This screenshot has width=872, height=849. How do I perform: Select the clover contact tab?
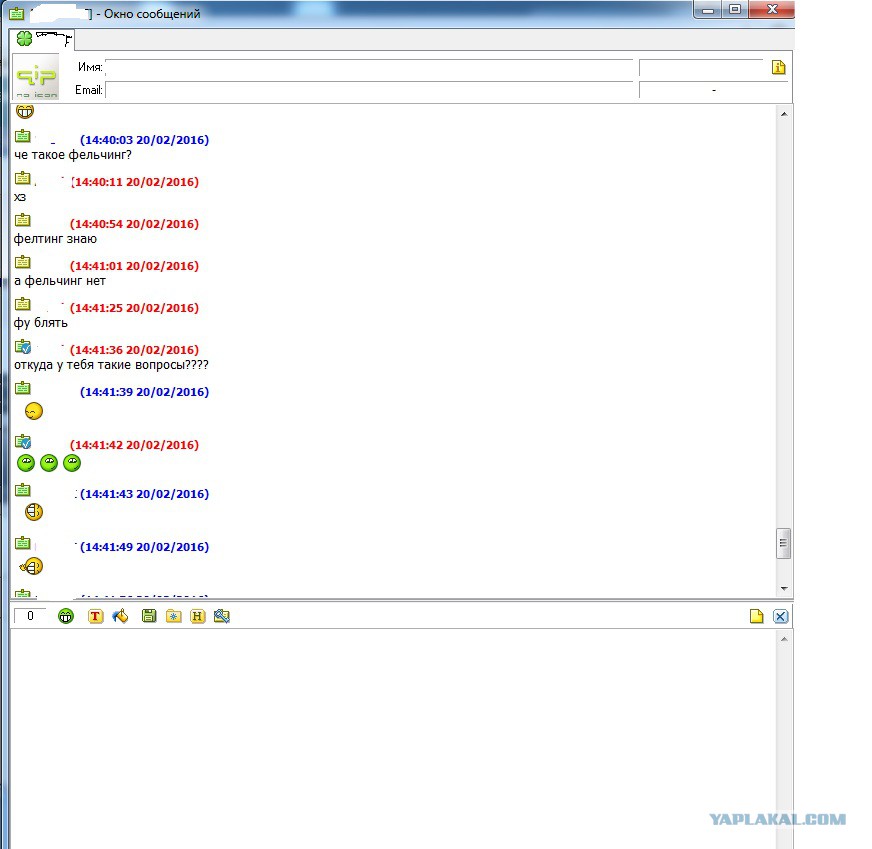42,39
